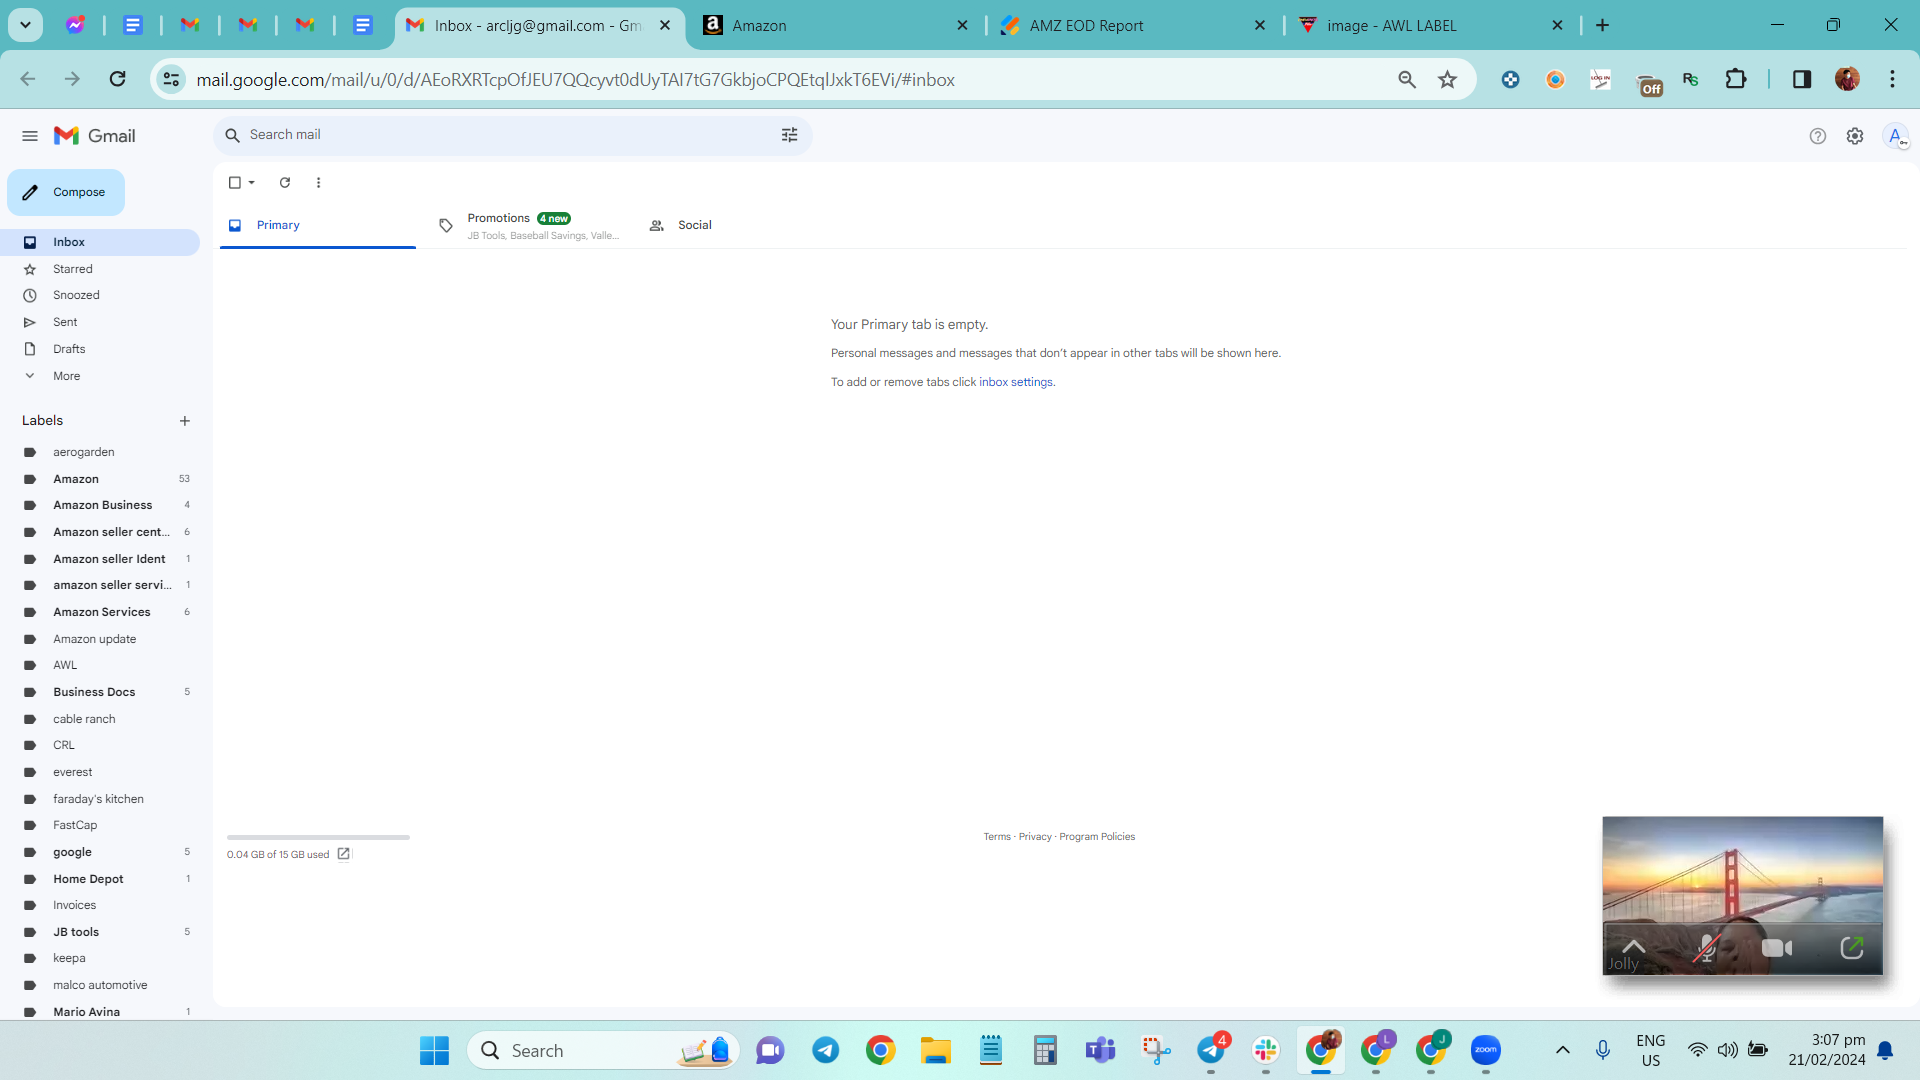
Task: Toggle video camera in Zoom mini window
Action: pyautogui.click(x=1777, y=948)
